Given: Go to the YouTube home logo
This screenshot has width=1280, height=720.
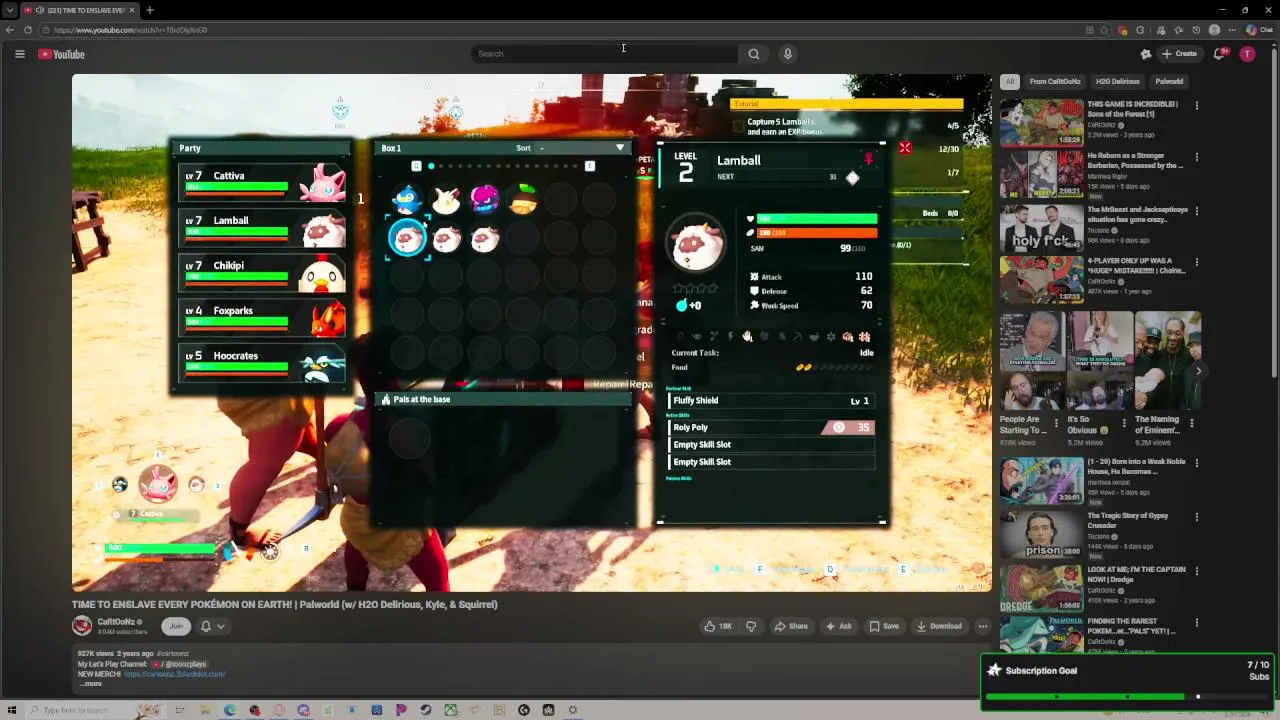Looking at the screenshot, I should coord(62,54).
